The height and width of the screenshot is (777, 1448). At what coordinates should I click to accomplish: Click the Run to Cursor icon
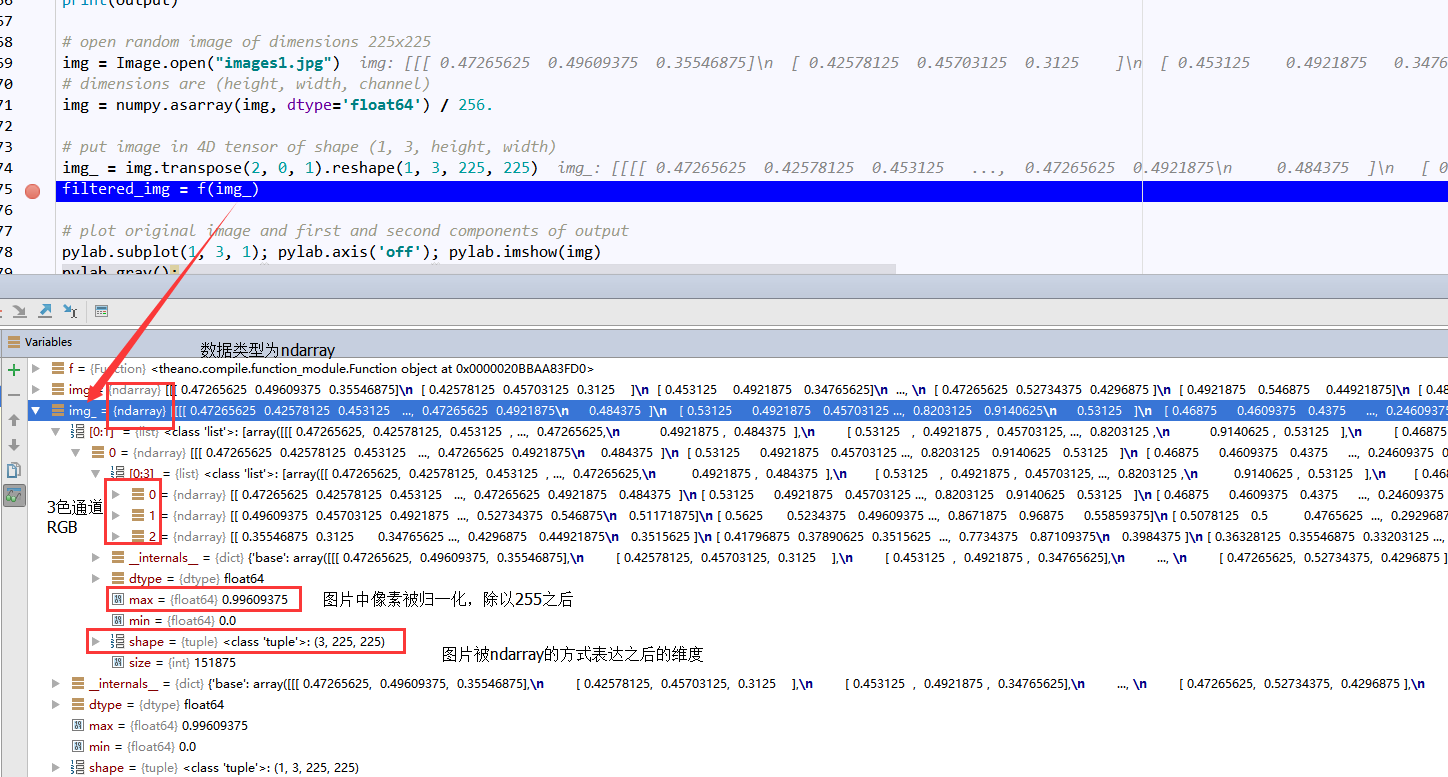tap(70, 311)
